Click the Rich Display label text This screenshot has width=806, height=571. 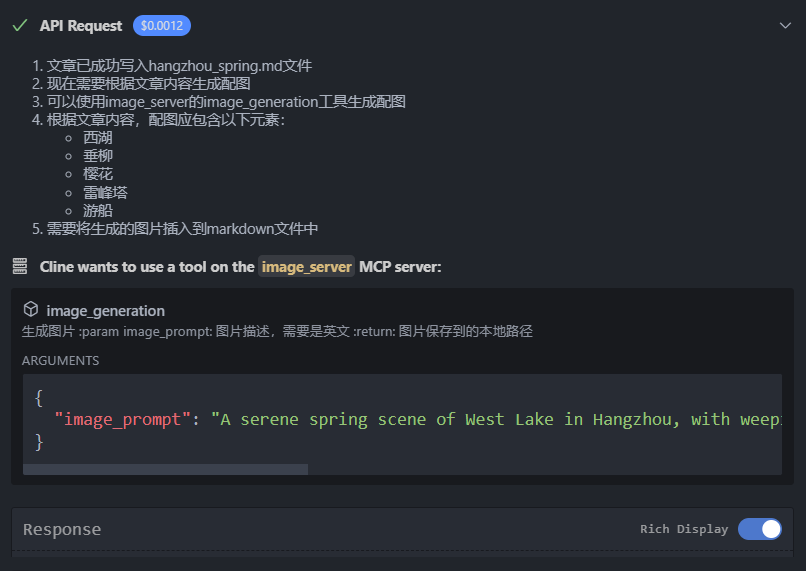[684, 529]
